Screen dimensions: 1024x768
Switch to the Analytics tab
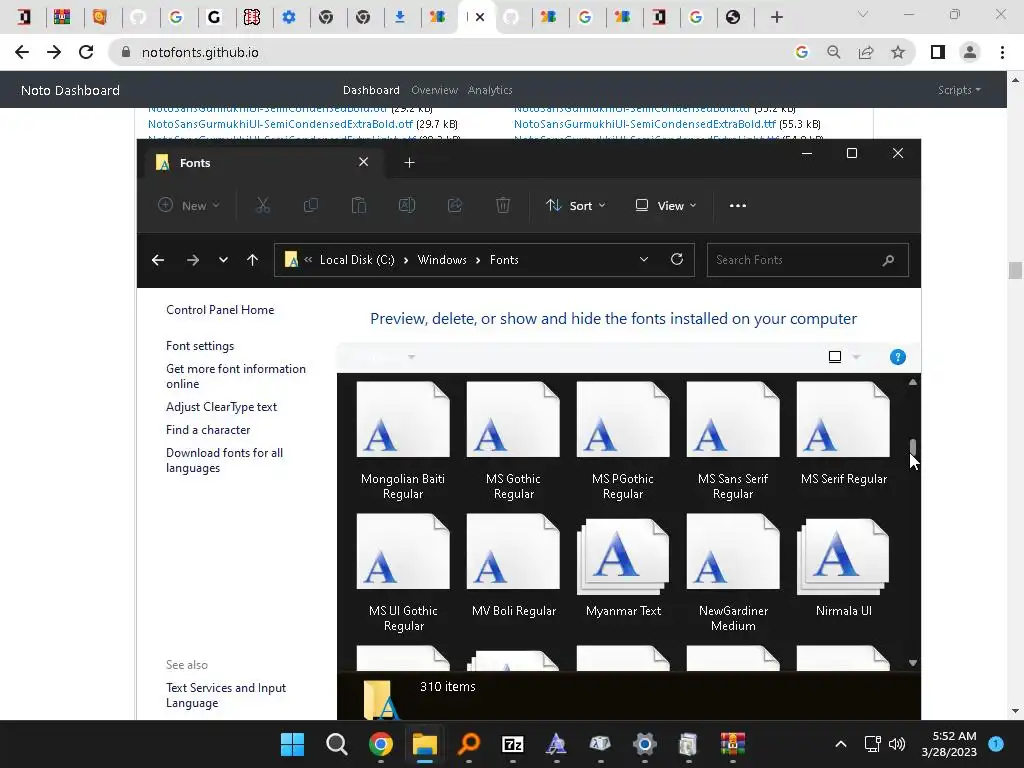(x=490, y=90)
